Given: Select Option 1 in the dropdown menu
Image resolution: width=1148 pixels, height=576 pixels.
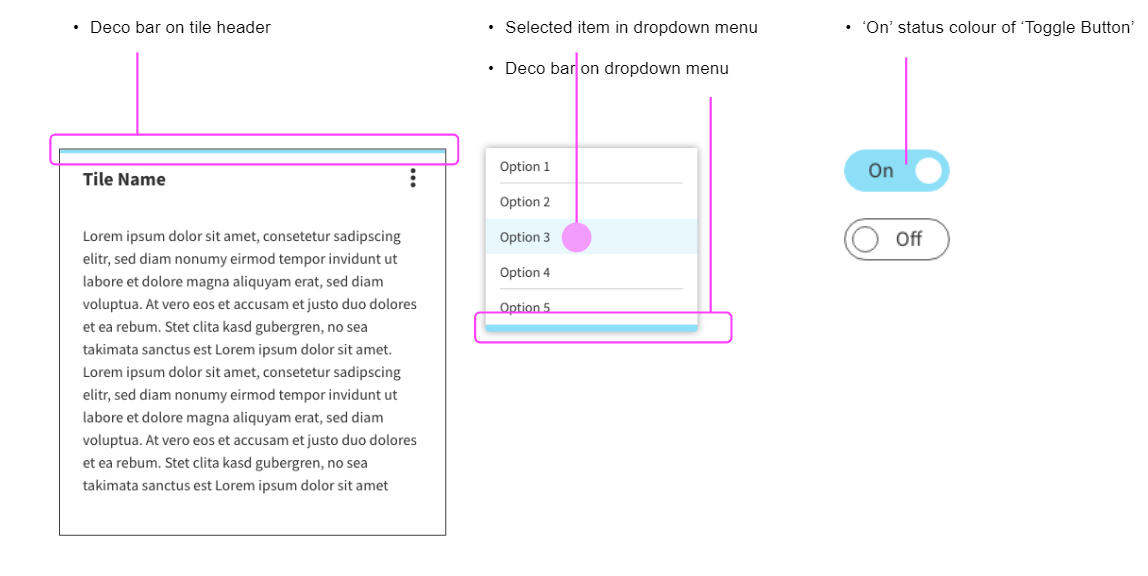Looking at the screenshot, I should (x=525, y=167).
